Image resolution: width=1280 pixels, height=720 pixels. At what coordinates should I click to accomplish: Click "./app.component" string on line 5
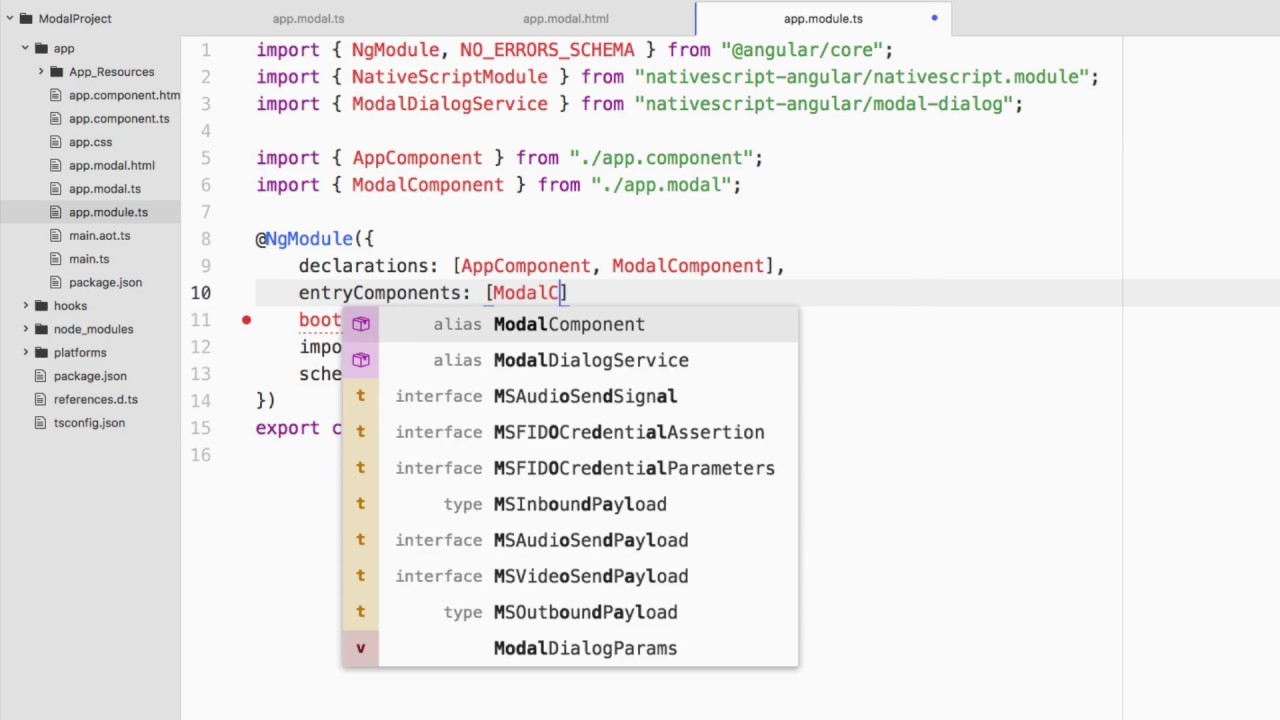(x=660, y=158)
